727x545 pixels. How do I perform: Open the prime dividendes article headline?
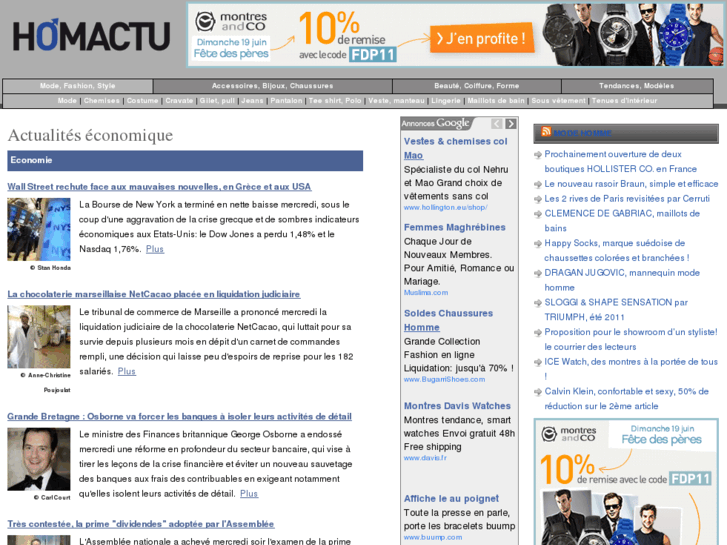tap(141, 524)
